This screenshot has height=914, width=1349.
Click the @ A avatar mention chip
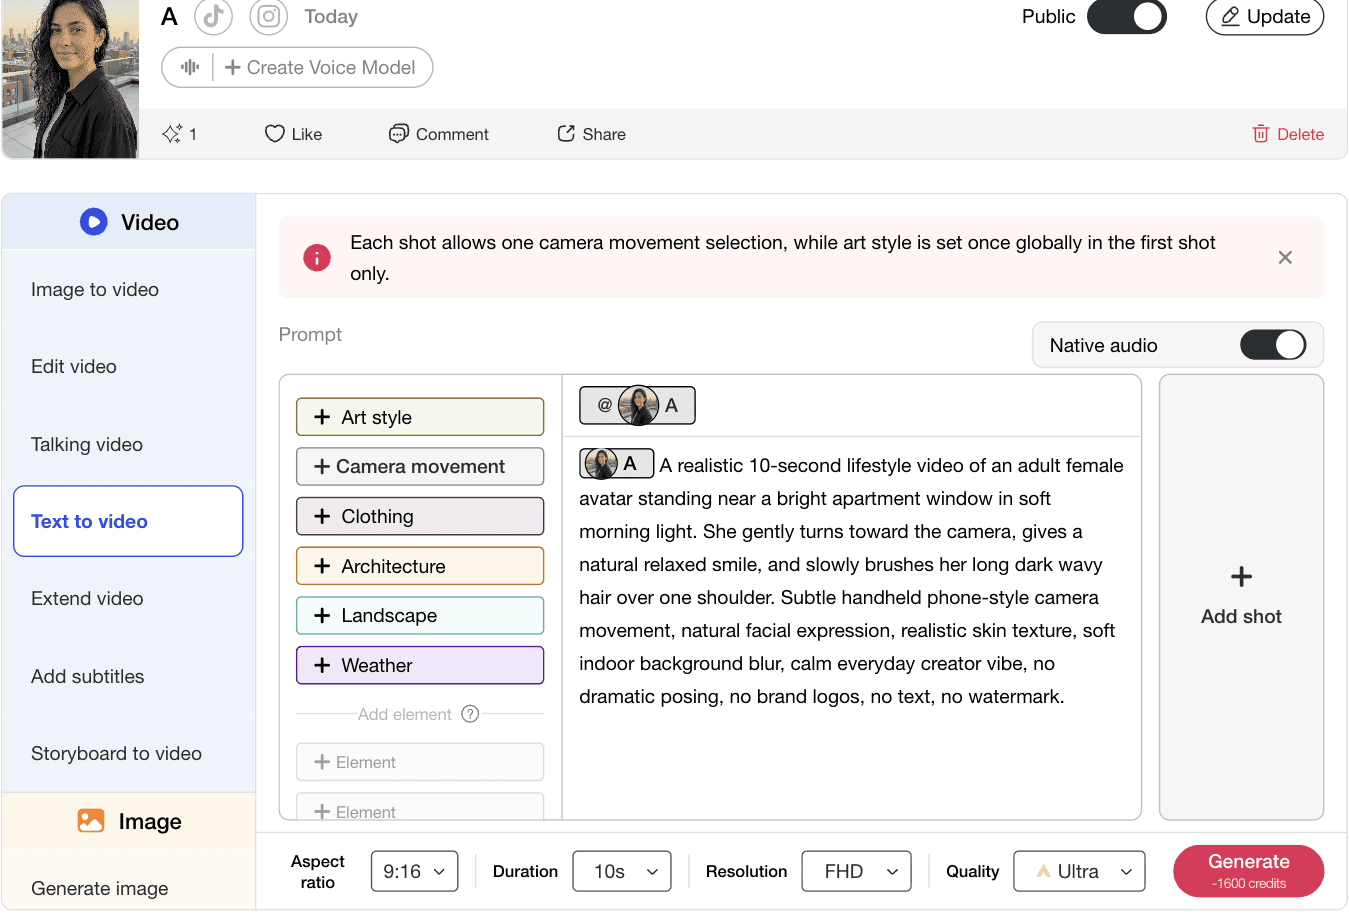637,405
